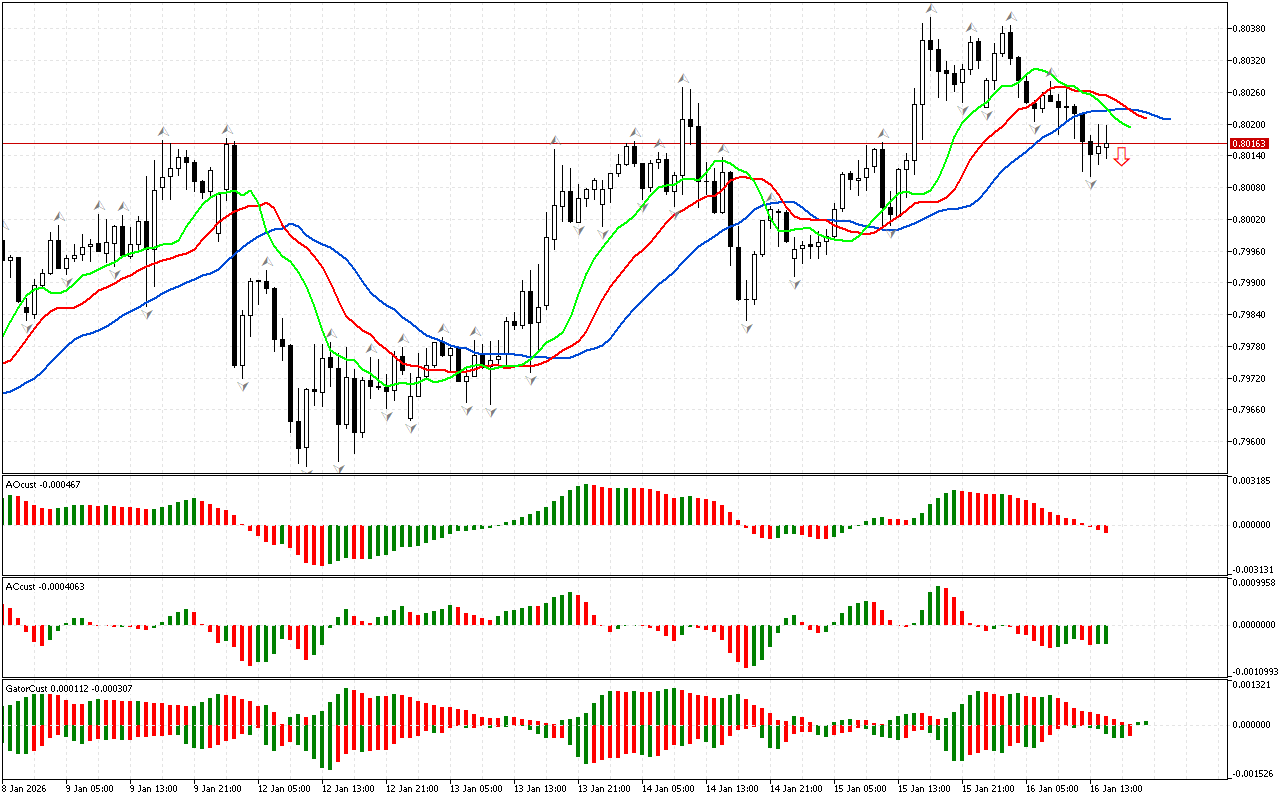Click the right end of the red Alligator teeth line
The height and width of the screenshot is (800, 1280).
(1145, 117)
